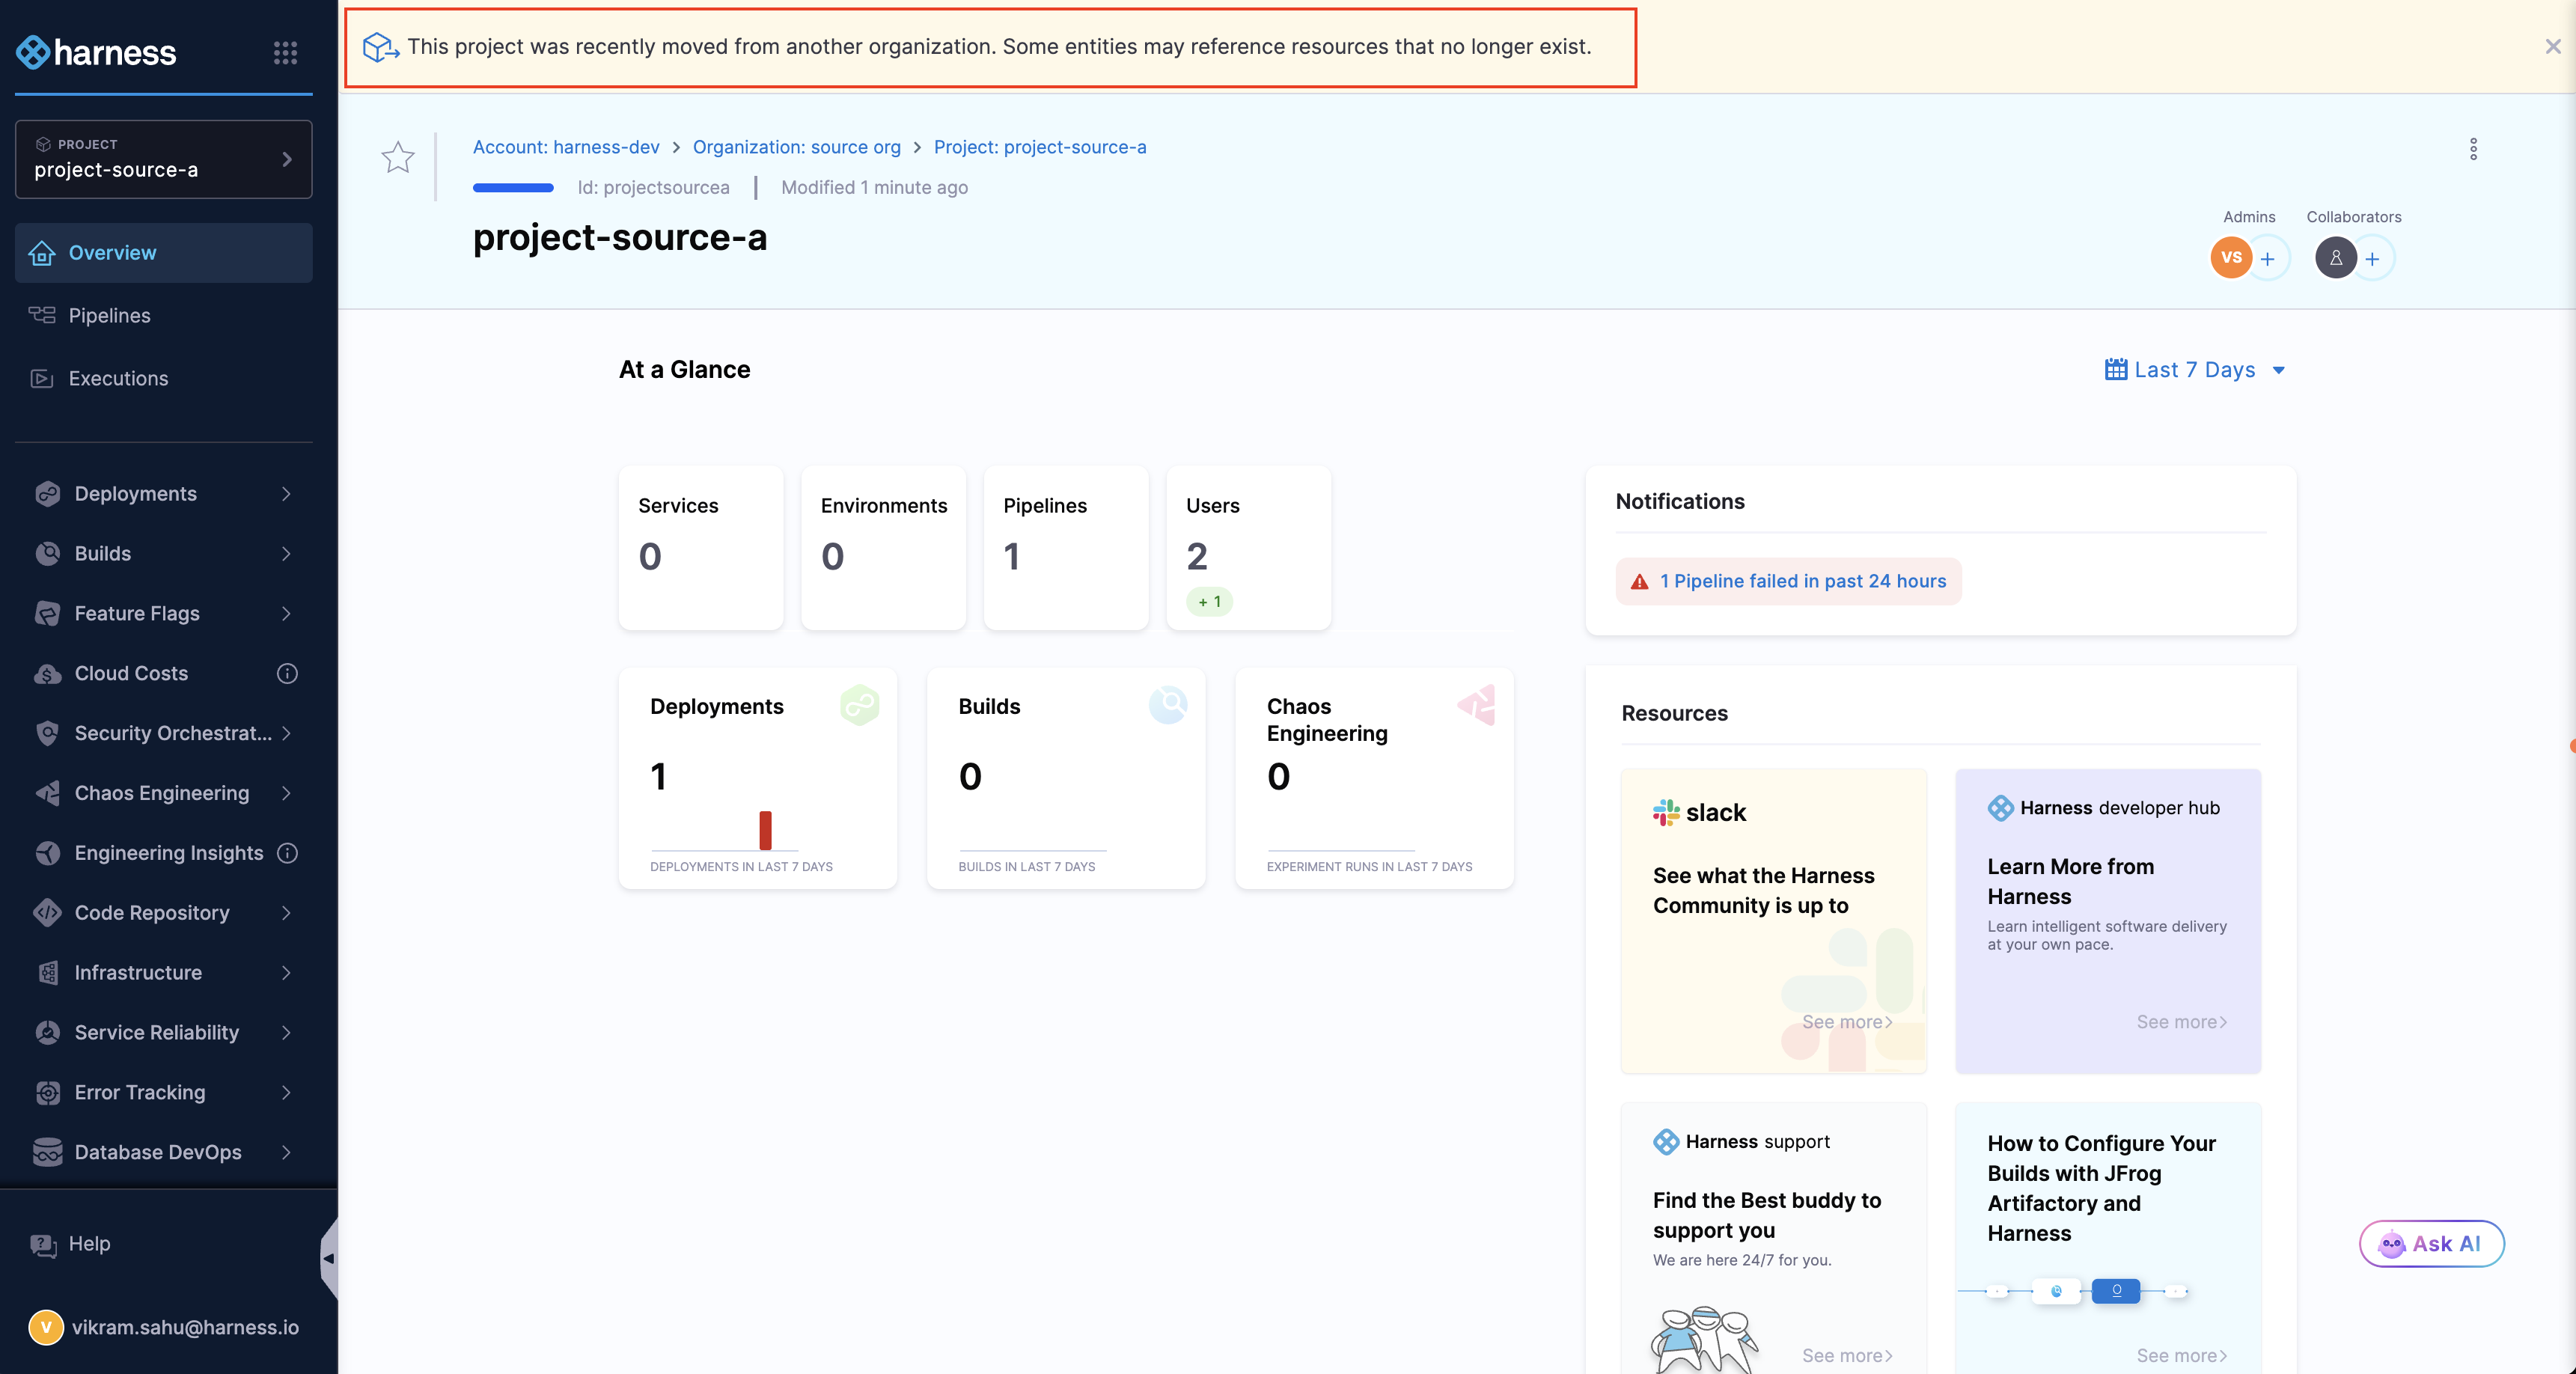
Task: Click the Engineering Insights info icon
Action: 287,853
